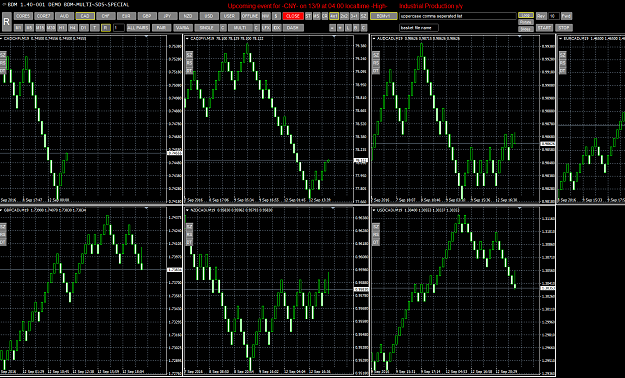This screenshot has width=625, height=378.
Task: Switch to the USD currency group
Action: [209, 16]
